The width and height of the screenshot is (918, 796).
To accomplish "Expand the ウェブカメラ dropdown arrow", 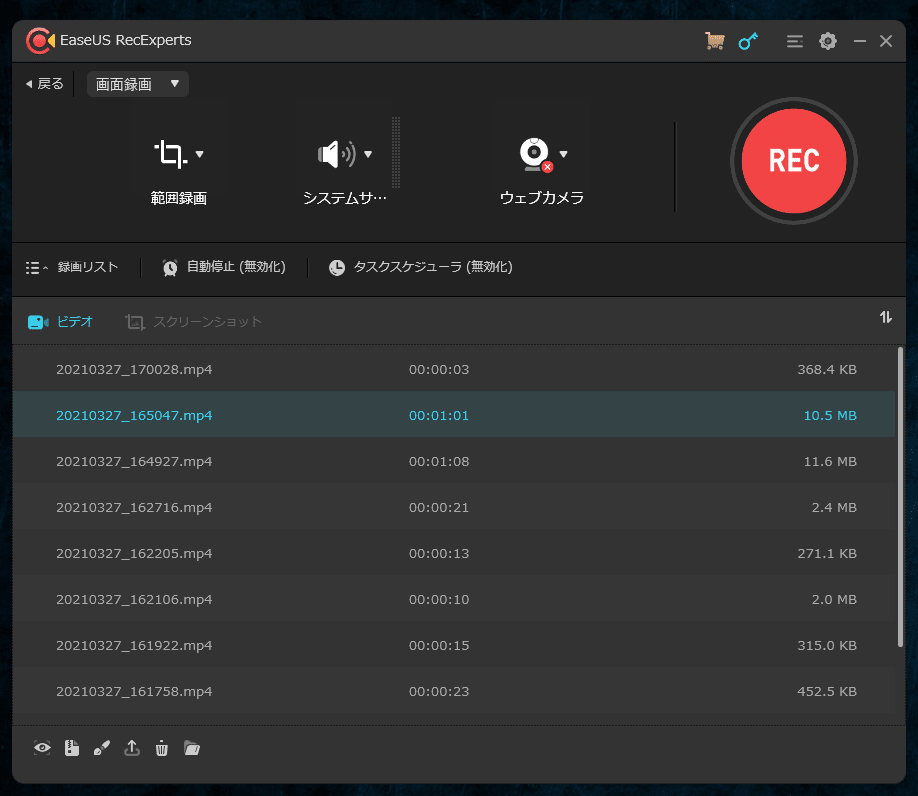I will point(563,154).
